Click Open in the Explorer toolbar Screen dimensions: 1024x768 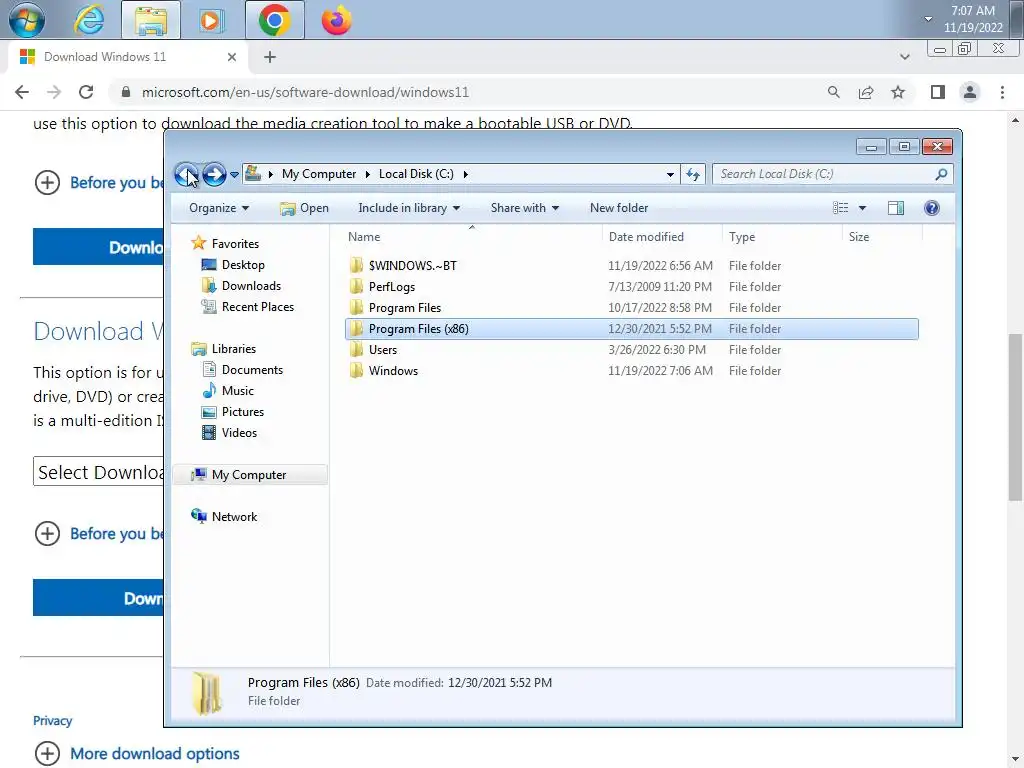(304, 208)
